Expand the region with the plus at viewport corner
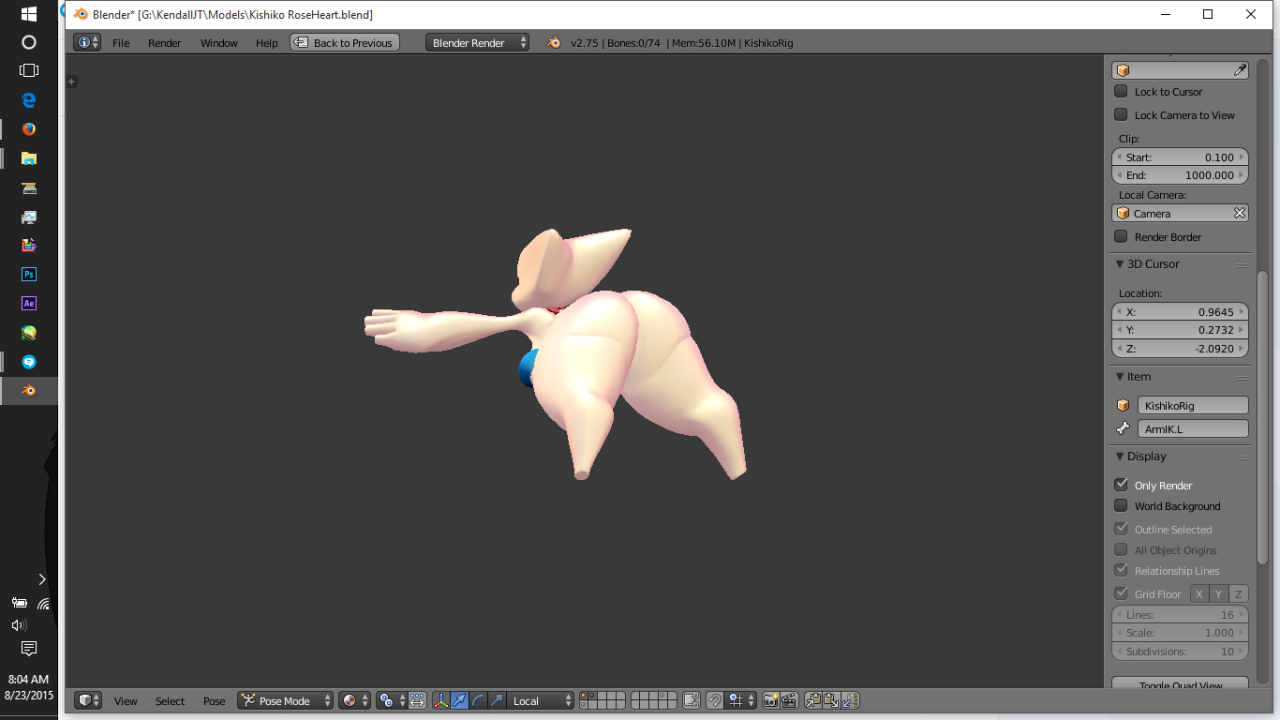 72,81
